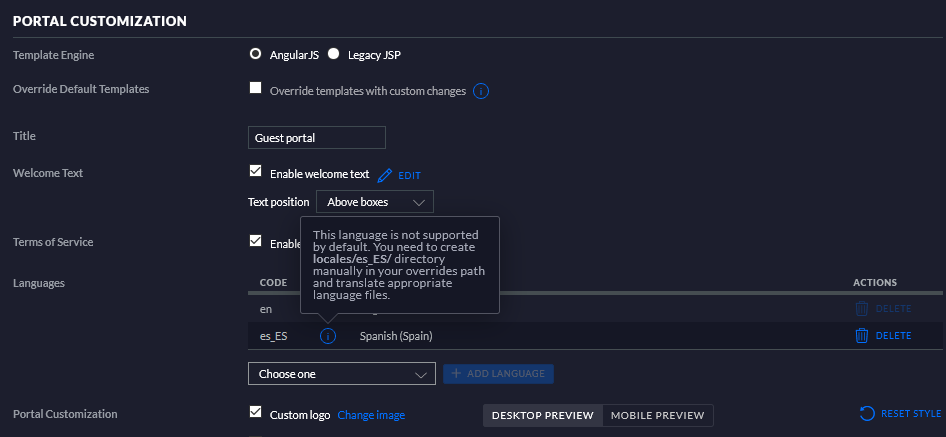Switch to the Desktop Preview tab
The image size is (946, 437).
coord(543,415)
